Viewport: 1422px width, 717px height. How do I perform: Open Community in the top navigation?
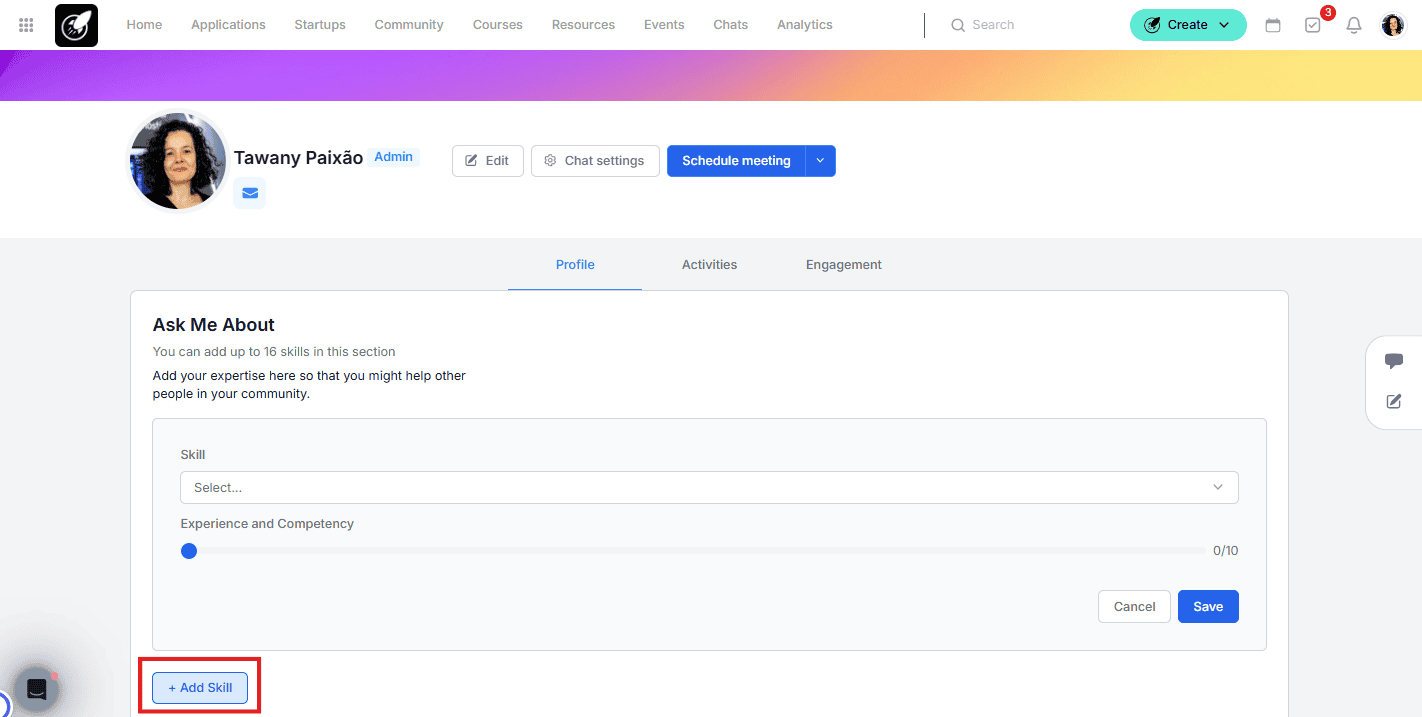[409, 25]
